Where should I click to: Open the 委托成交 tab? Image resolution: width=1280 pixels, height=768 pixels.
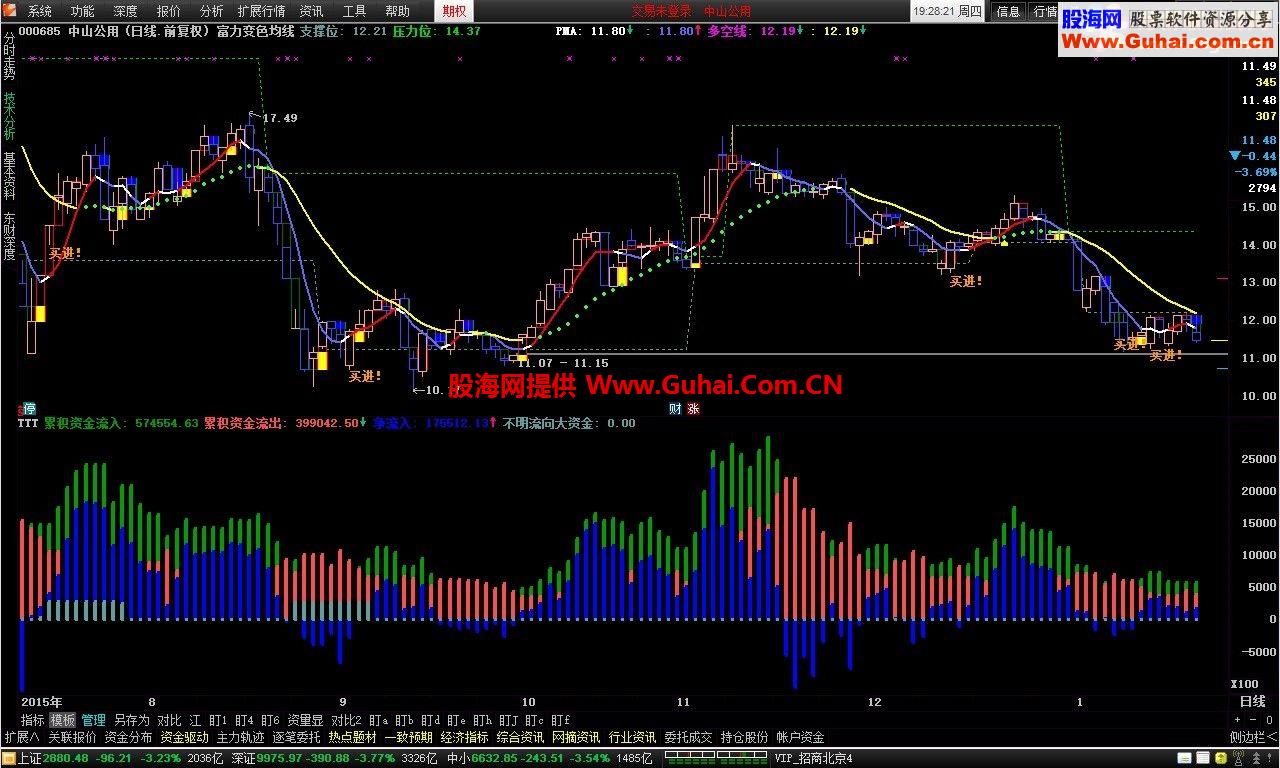click(x=689, y=737)
